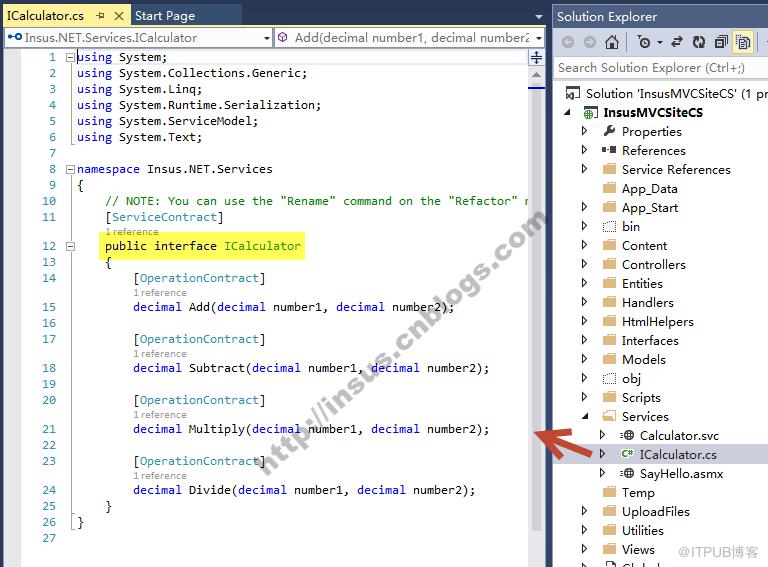Click the Search Solution Explorer input box

coord(660,68)
